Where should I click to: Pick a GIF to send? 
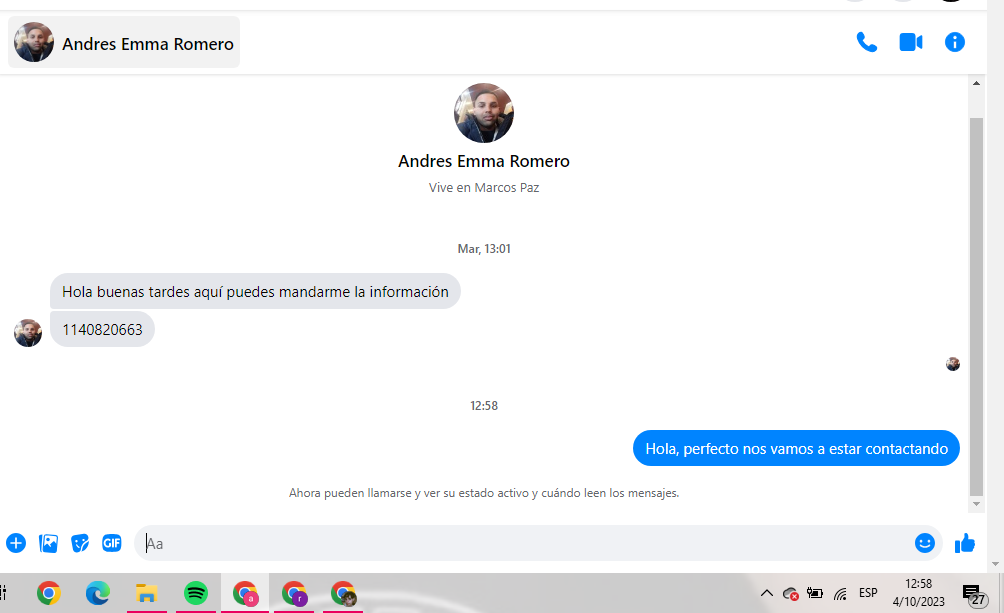coord(111,543)
